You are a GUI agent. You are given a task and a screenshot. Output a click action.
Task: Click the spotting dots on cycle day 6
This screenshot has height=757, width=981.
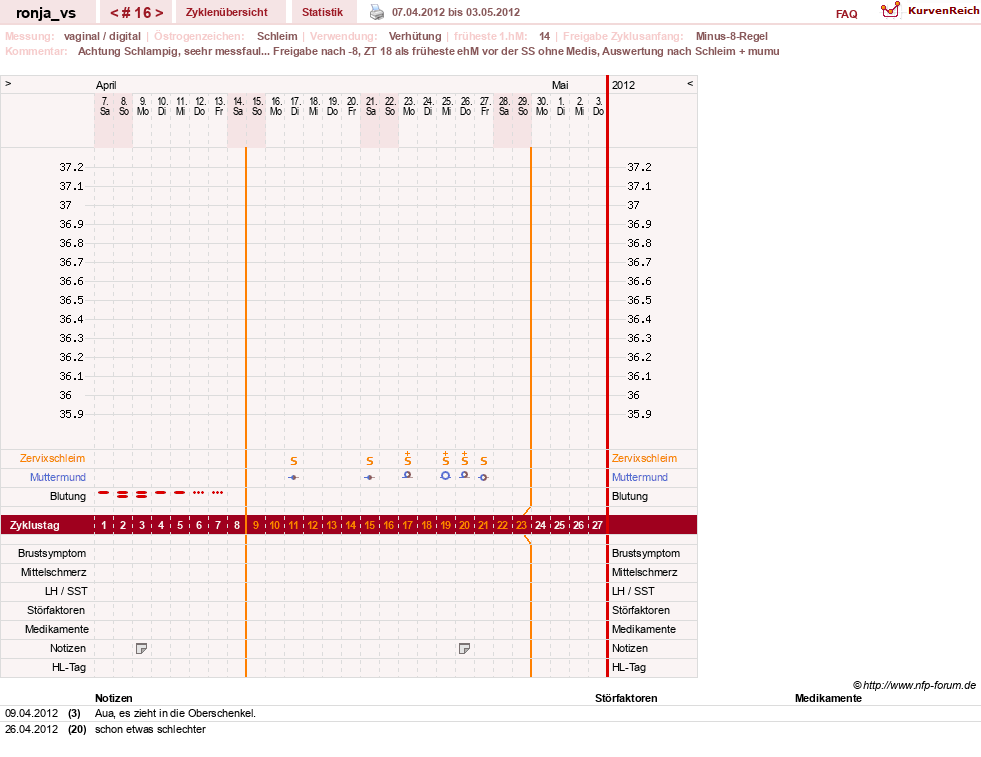(198, 493)
